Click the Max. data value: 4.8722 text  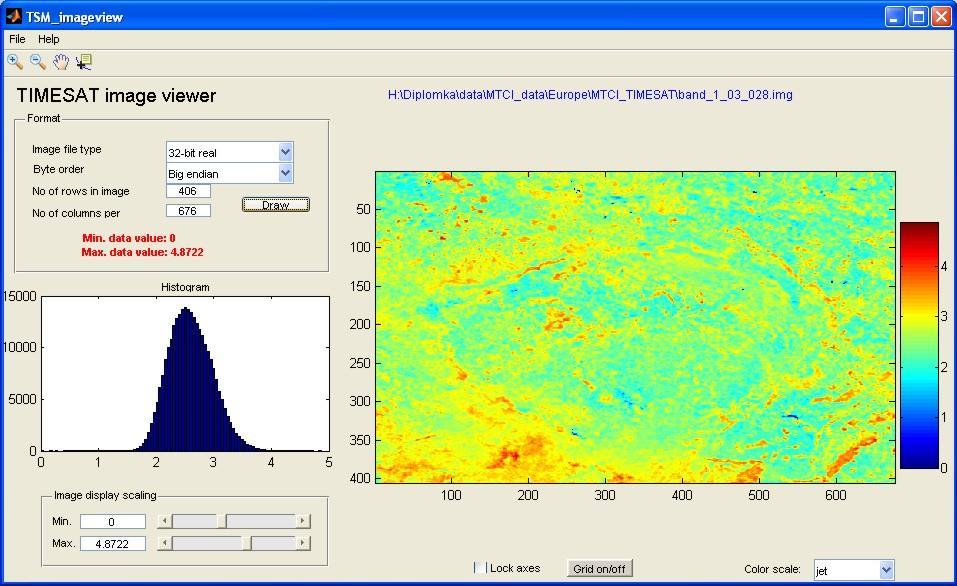click(142, 251)
